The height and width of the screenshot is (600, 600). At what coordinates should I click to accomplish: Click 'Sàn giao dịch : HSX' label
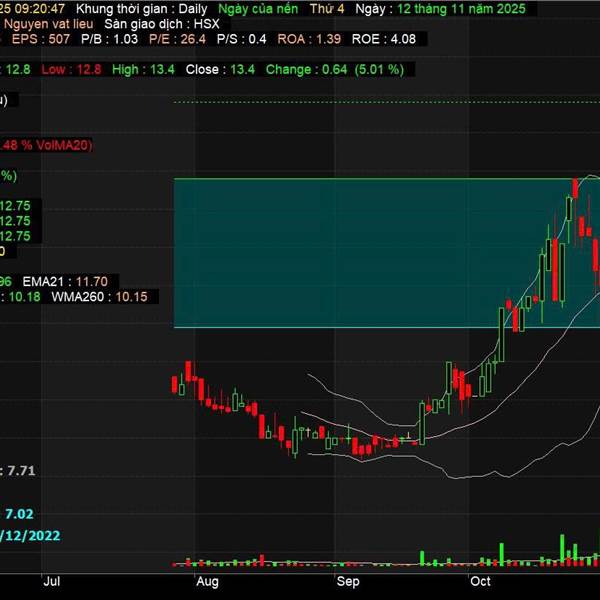point(162,24)
